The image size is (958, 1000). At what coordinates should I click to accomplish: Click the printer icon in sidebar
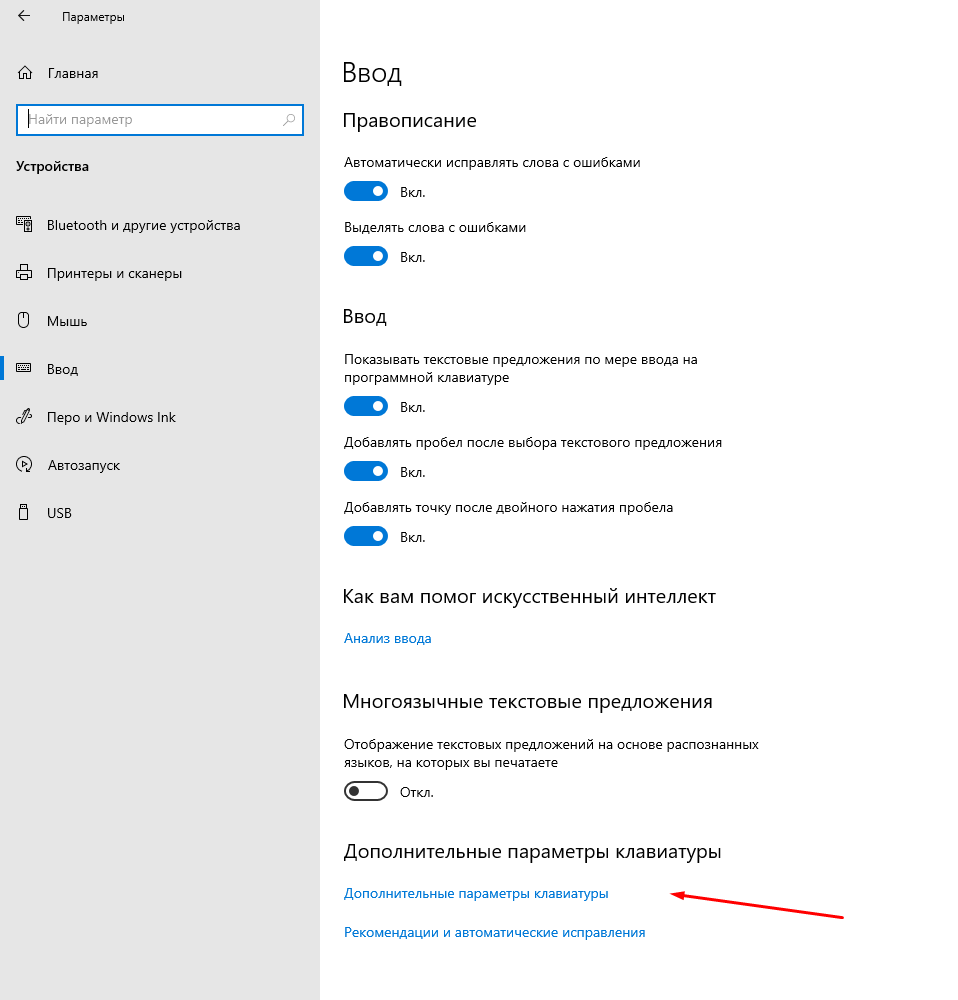pos(24,272)
